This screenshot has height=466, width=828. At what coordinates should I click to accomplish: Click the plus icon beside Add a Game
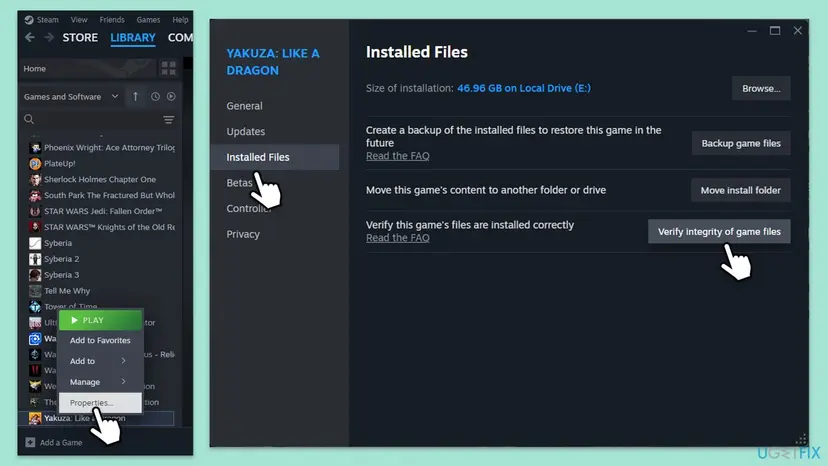point(30,442)
